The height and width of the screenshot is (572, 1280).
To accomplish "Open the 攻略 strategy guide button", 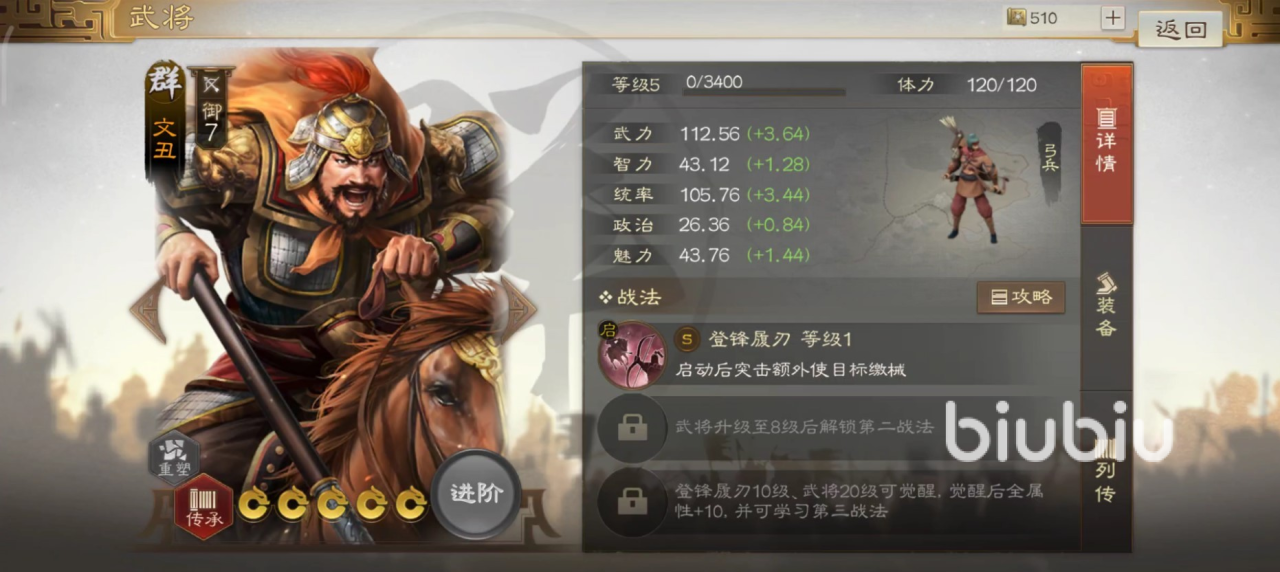I will tap(1021, 297).
